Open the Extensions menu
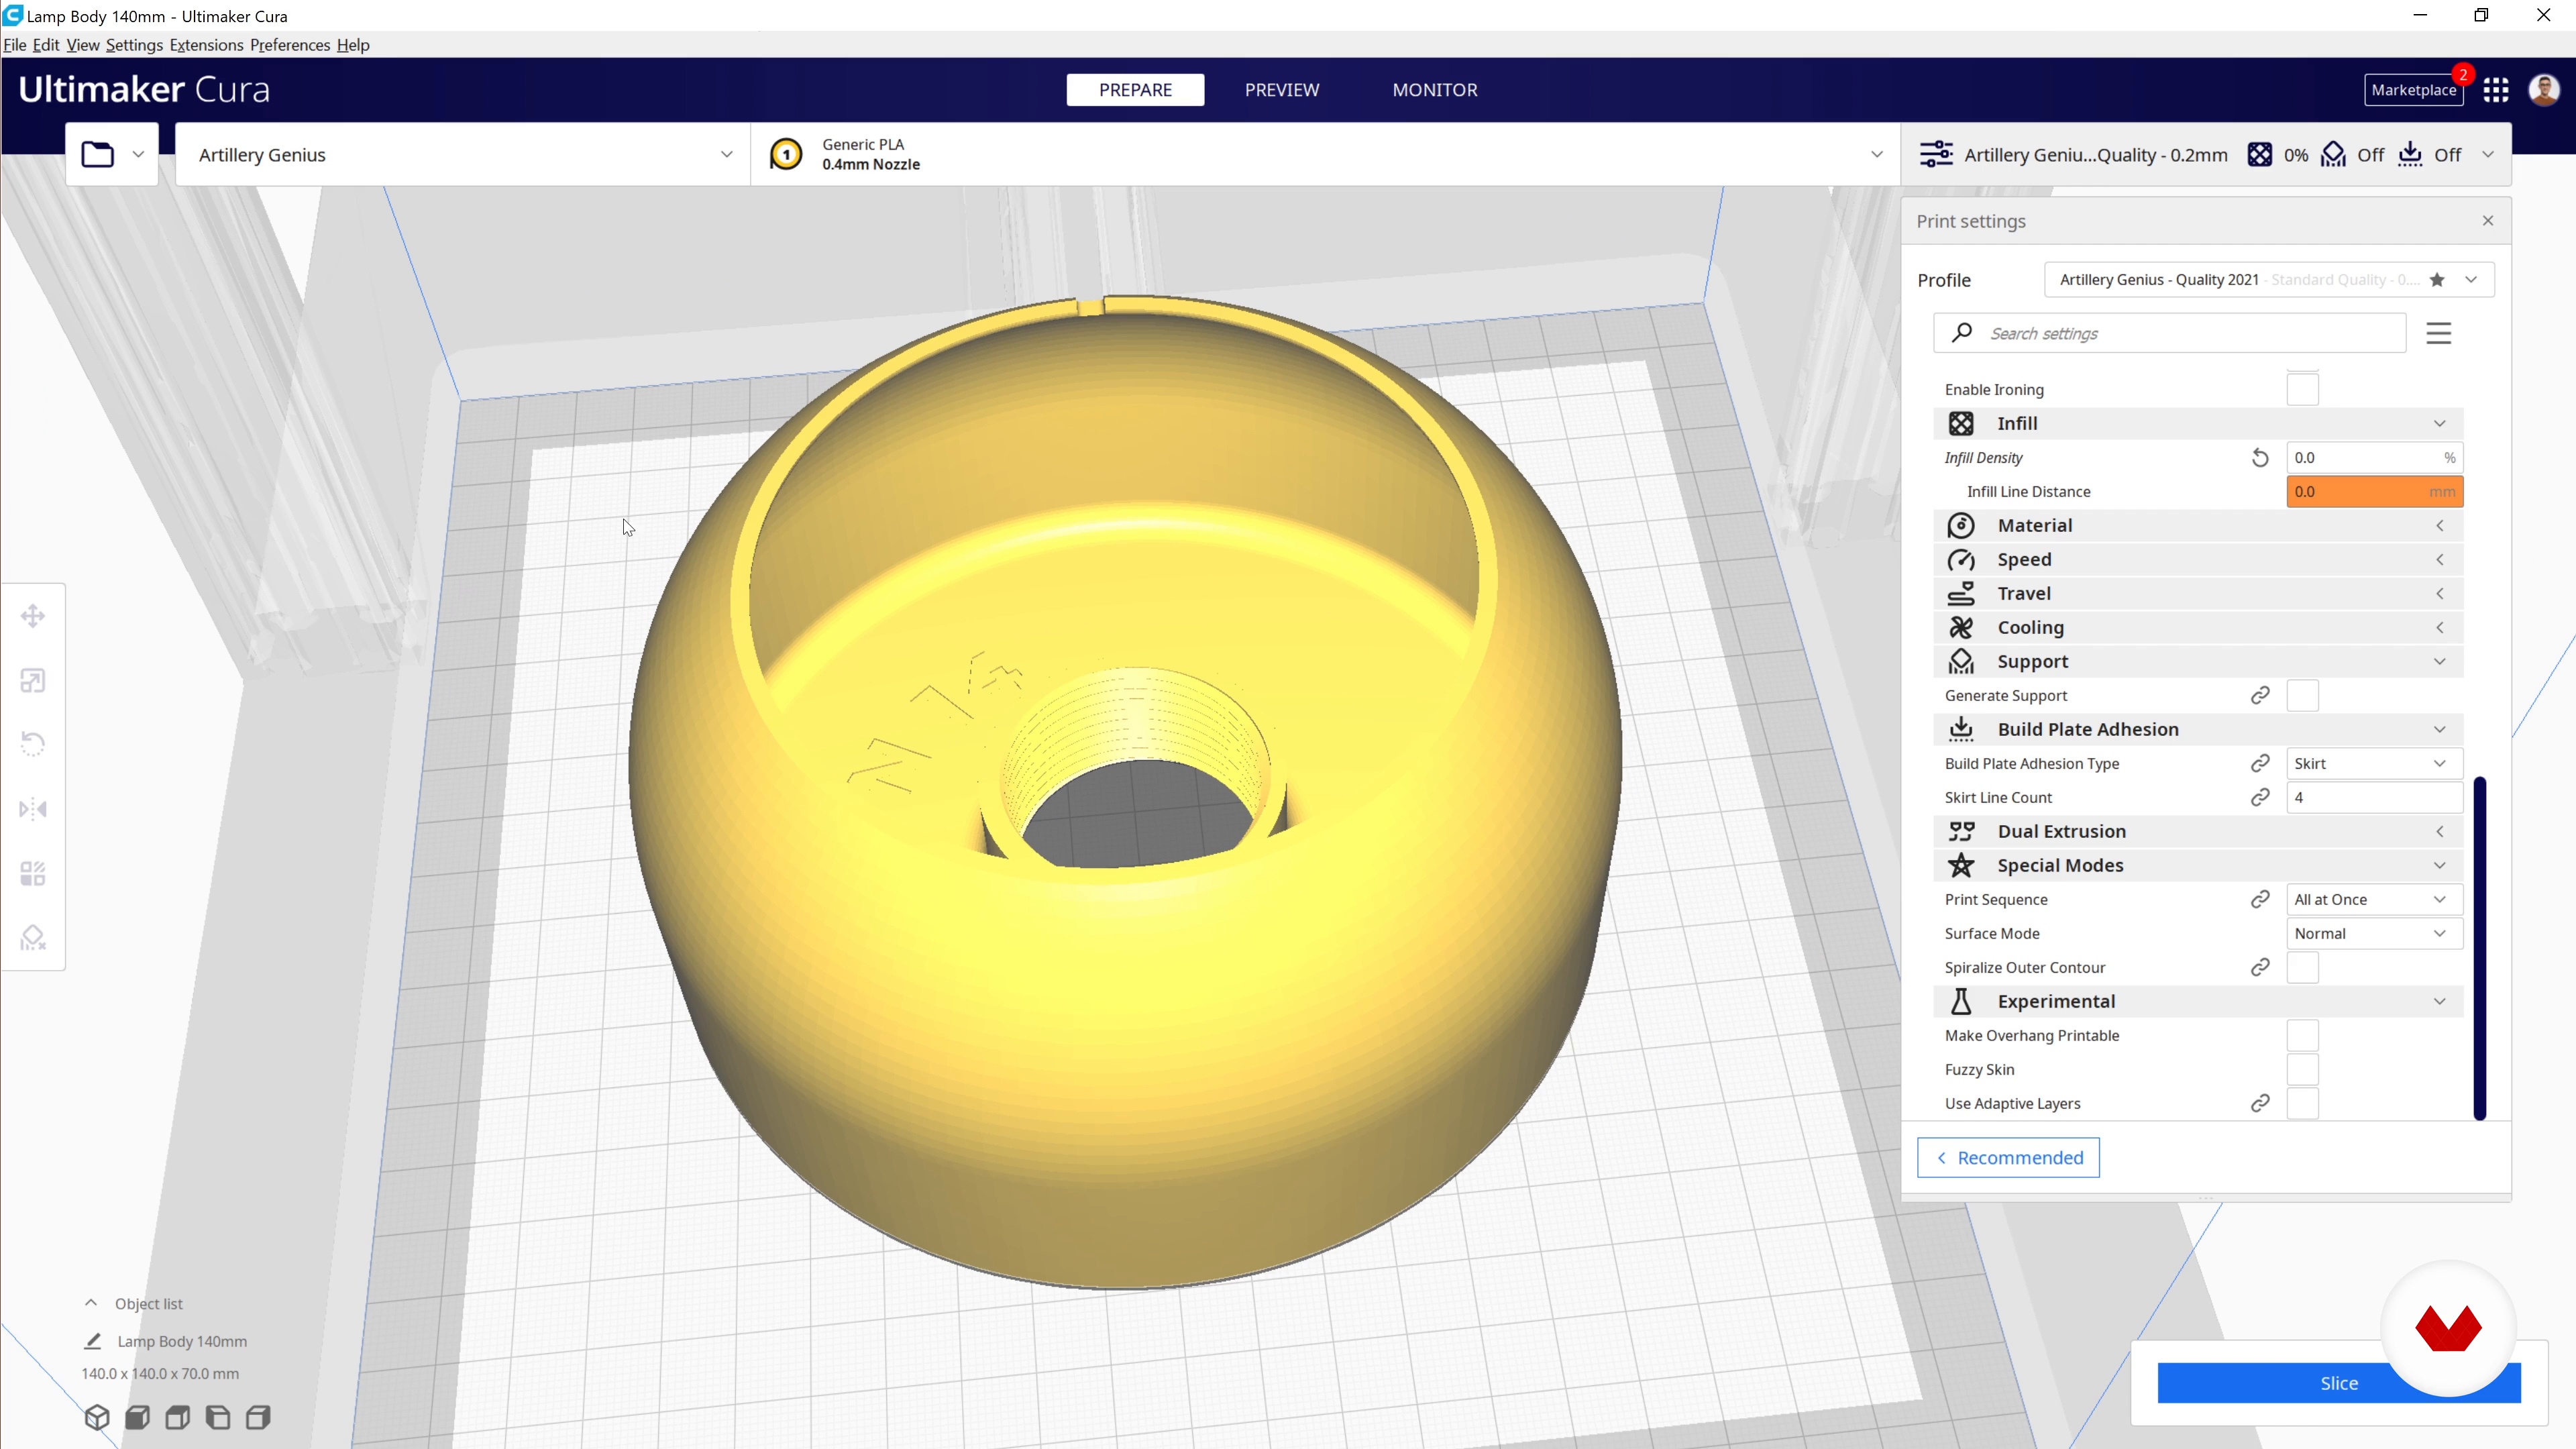This screenshot has height=1449, width=2576. pyautogui.click(x=206, y=45)
